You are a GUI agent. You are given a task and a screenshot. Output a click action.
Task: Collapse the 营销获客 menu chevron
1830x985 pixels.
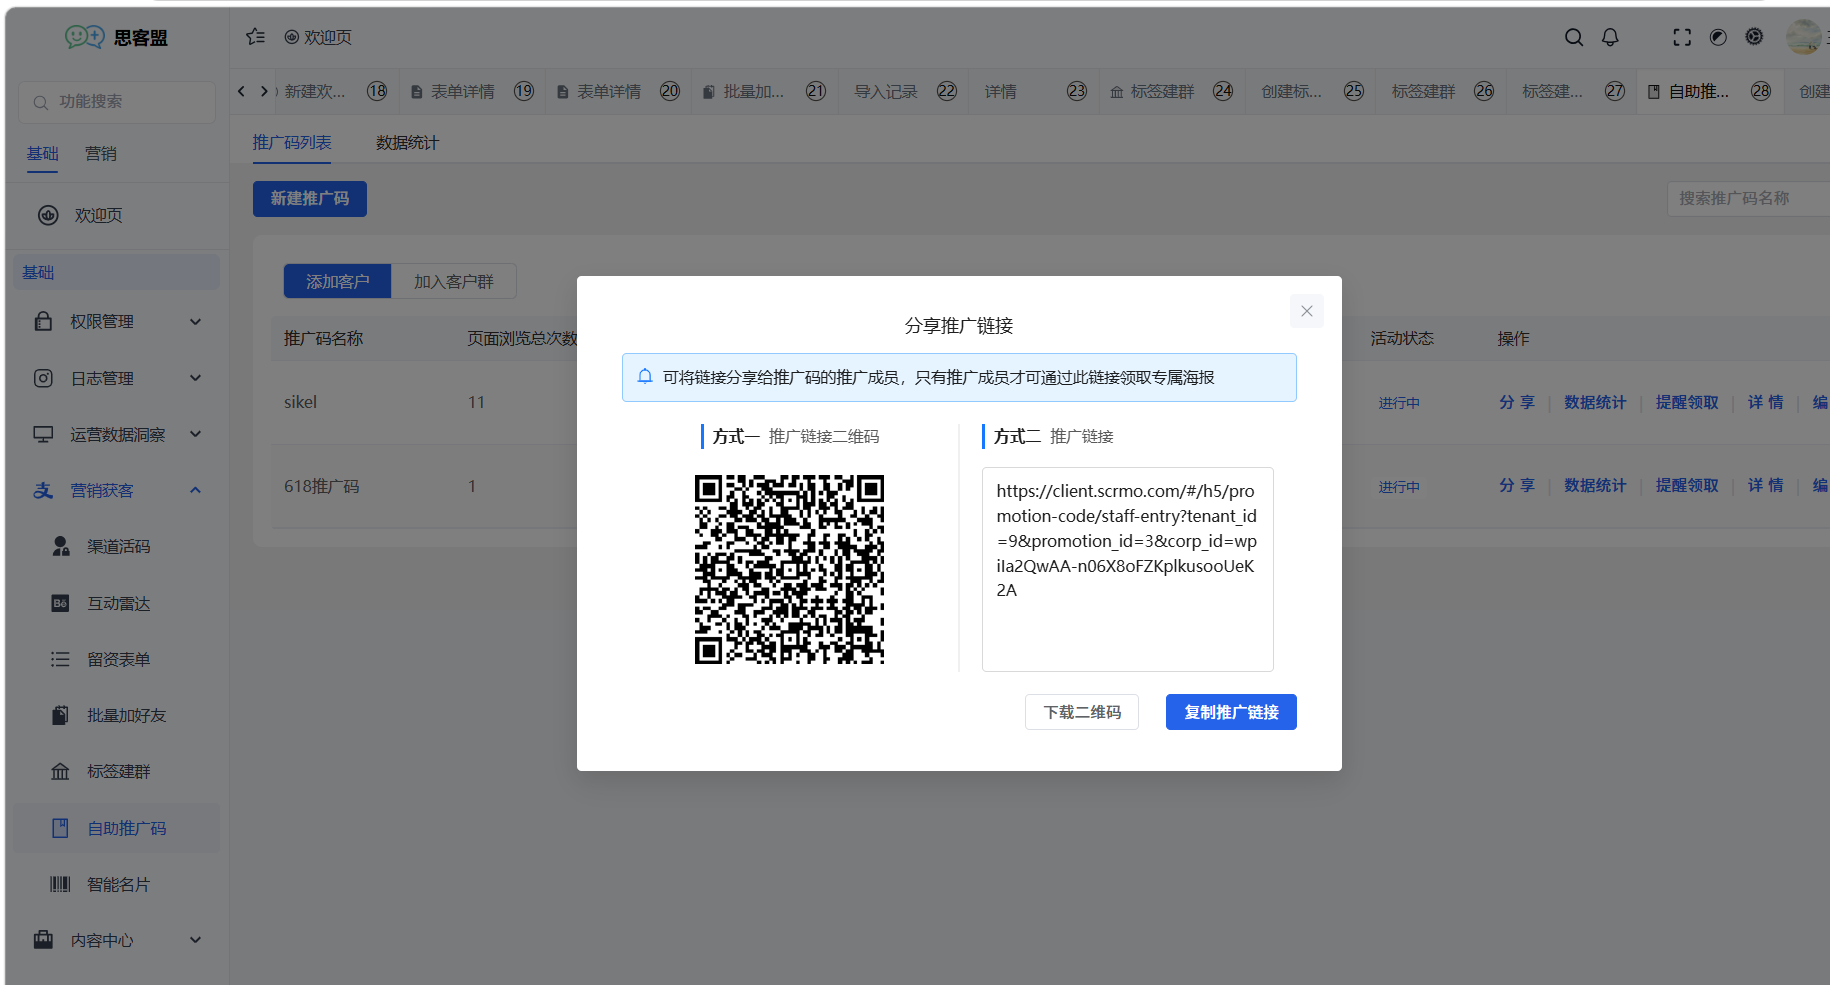point(196,490)
